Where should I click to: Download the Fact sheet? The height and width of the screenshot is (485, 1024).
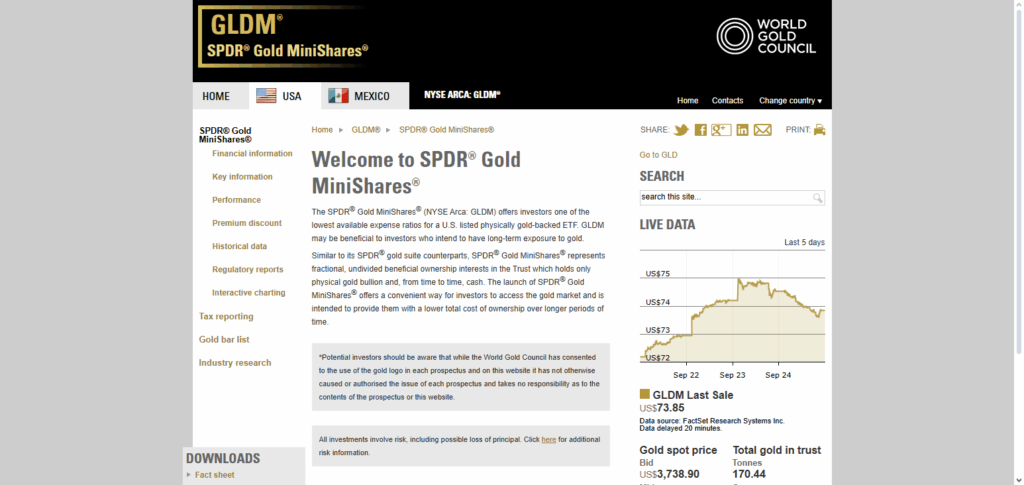coord(215,475)
